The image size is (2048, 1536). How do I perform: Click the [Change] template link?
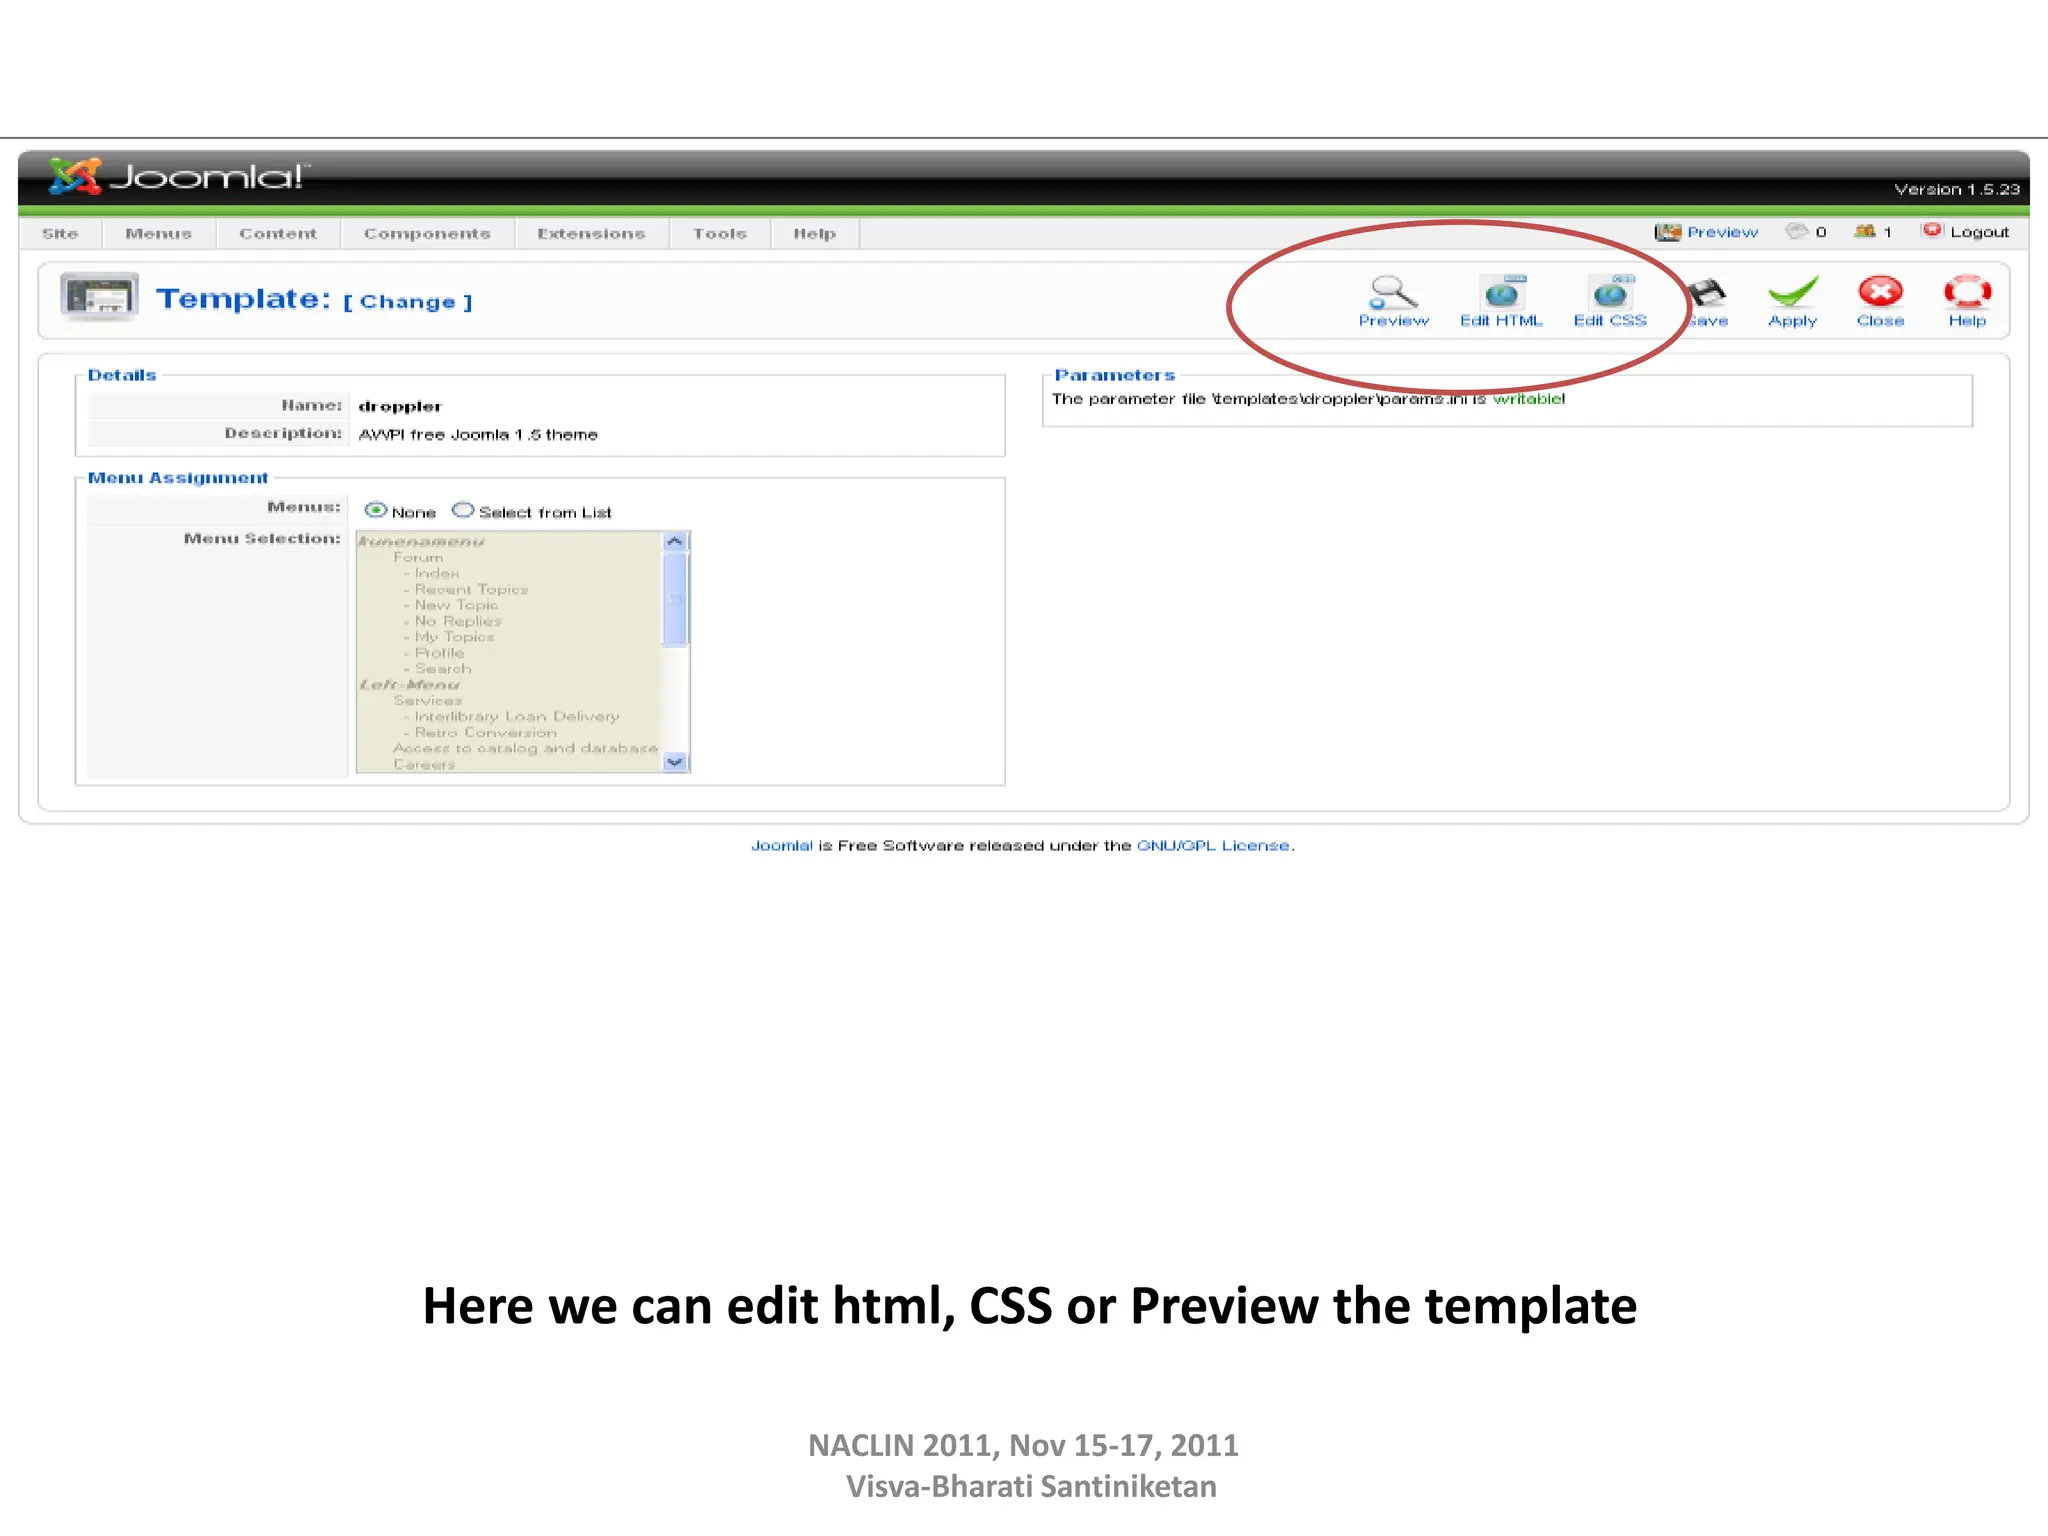point(408,302)
